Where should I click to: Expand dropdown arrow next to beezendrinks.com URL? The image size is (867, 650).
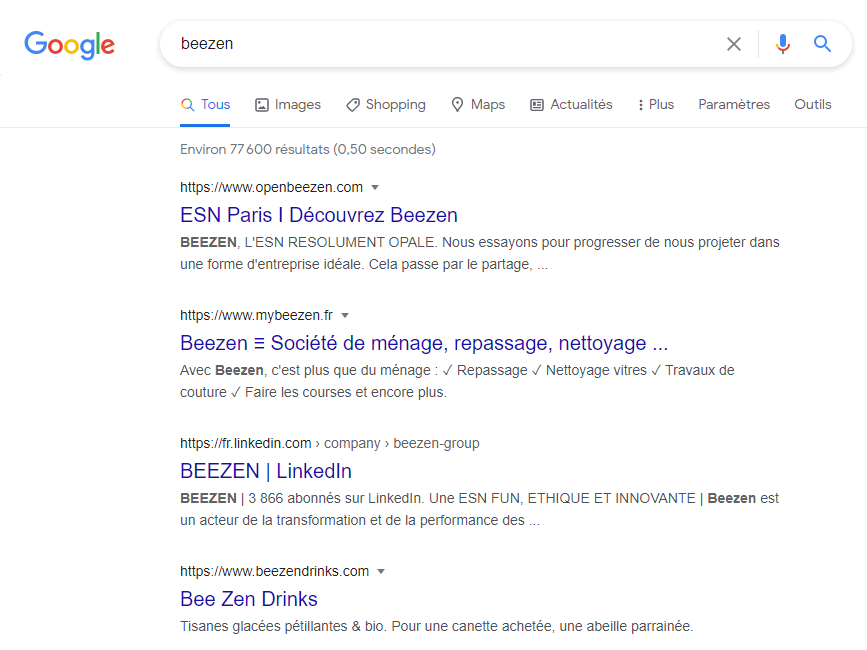(380, 572)
